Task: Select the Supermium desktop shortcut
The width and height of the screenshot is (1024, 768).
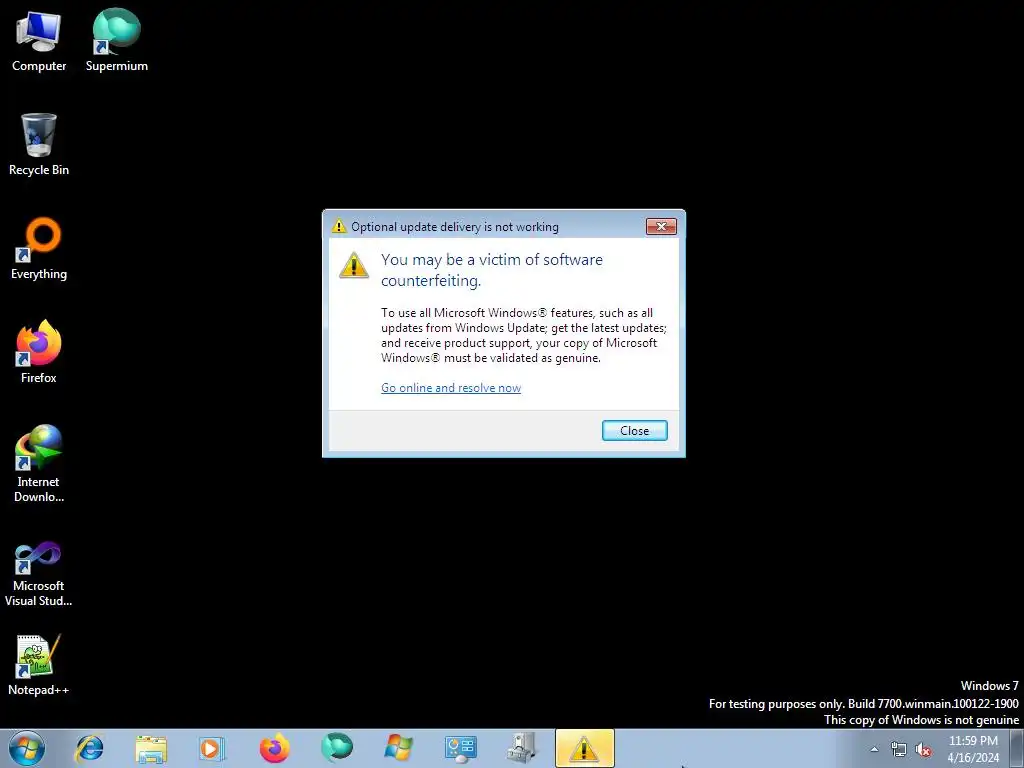Action: [x=116, y=40]
